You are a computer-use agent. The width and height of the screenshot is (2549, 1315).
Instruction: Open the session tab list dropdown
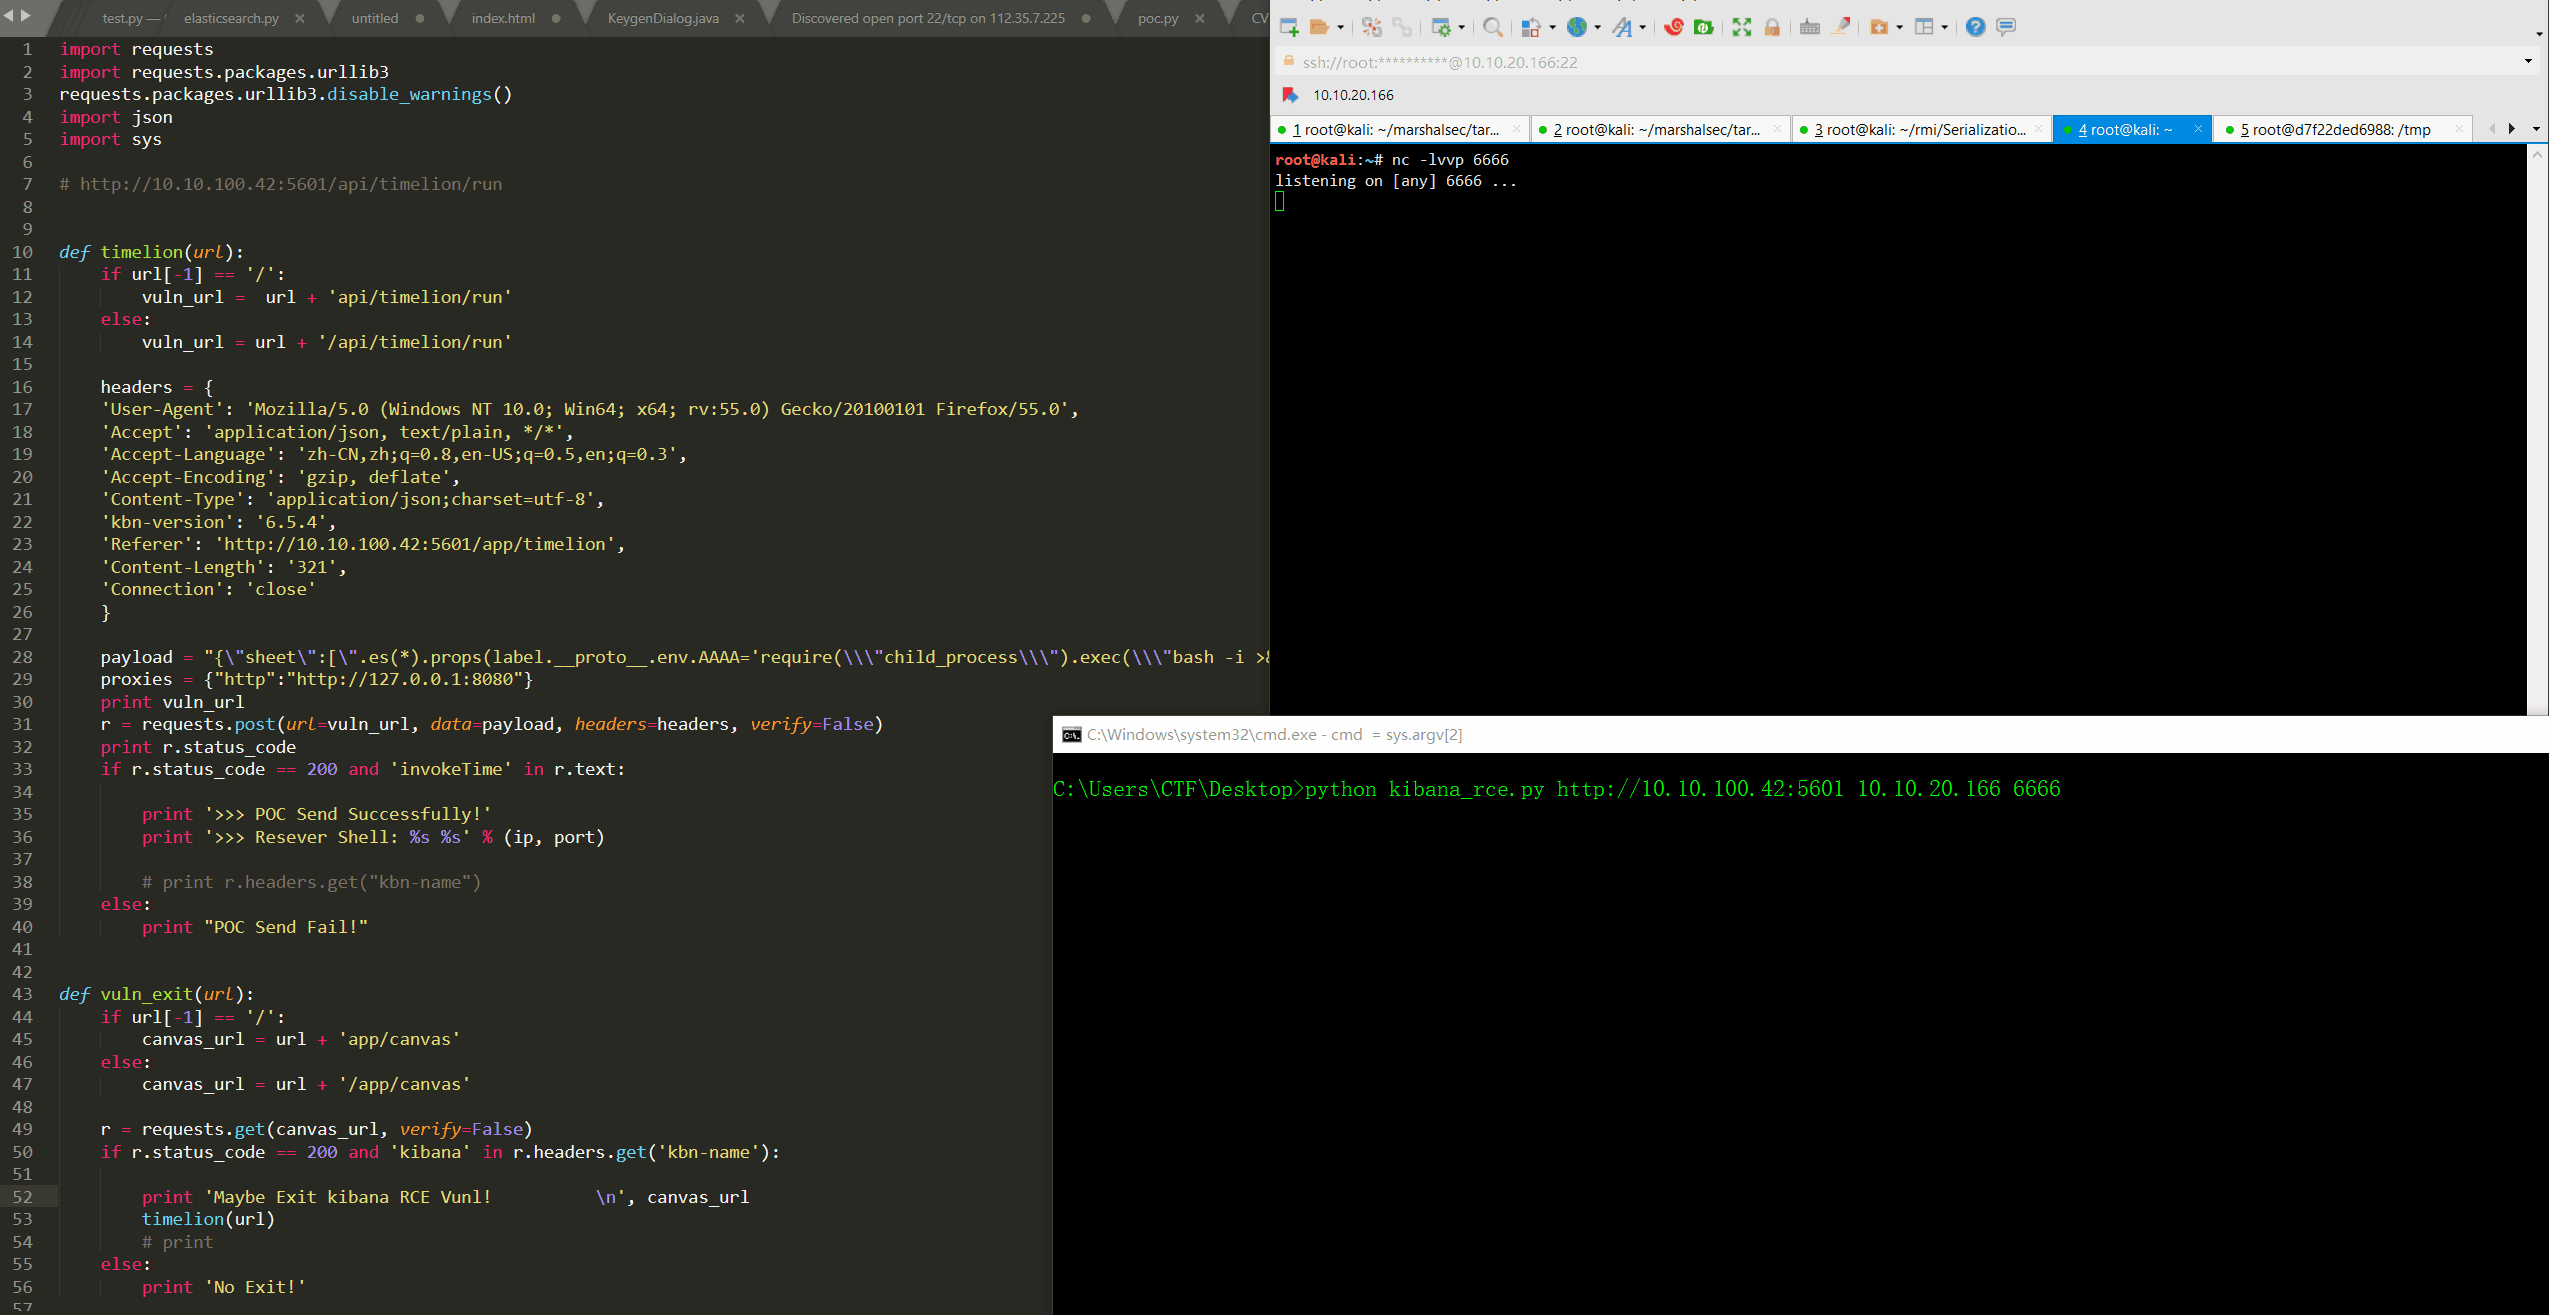2536,129
